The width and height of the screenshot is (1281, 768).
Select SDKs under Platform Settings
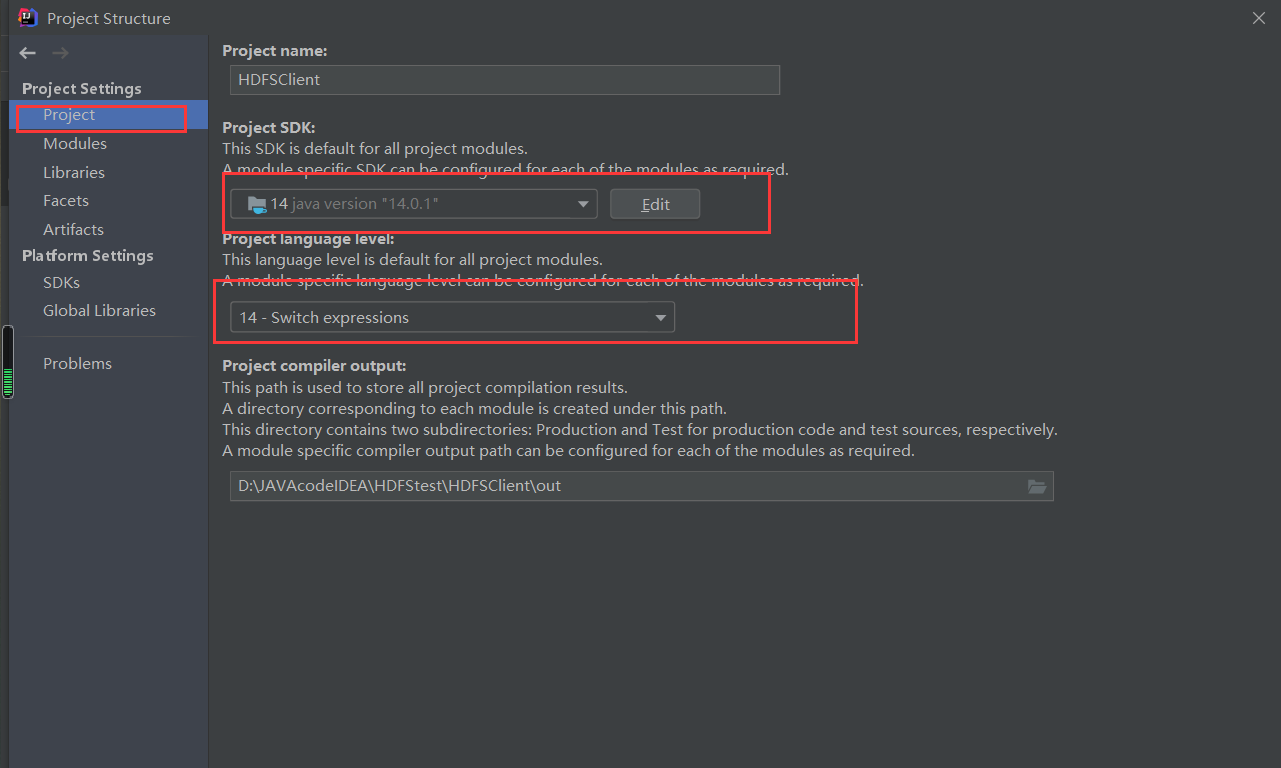pos(61,282)
